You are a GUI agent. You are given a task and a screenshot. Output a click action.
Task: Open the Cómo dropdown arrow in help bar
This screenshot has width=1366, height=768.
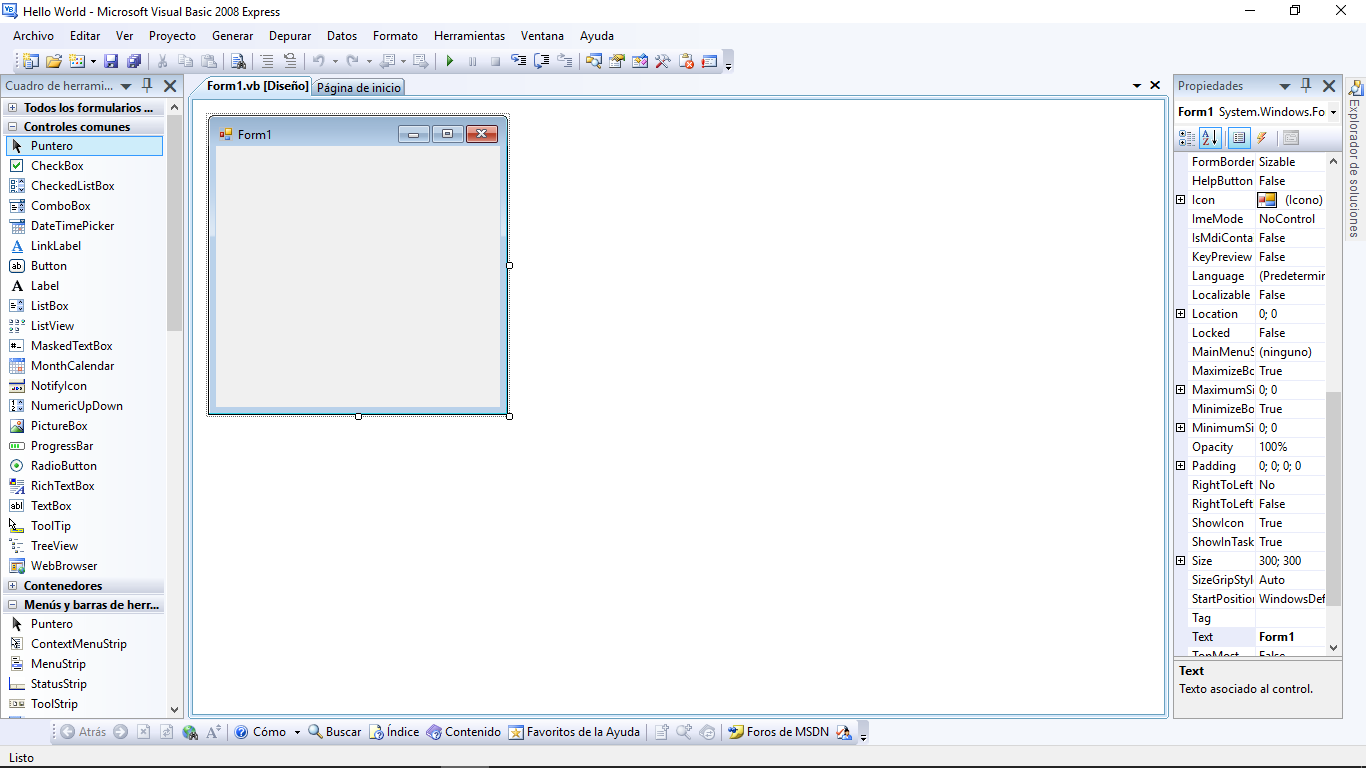click(297, 732)
